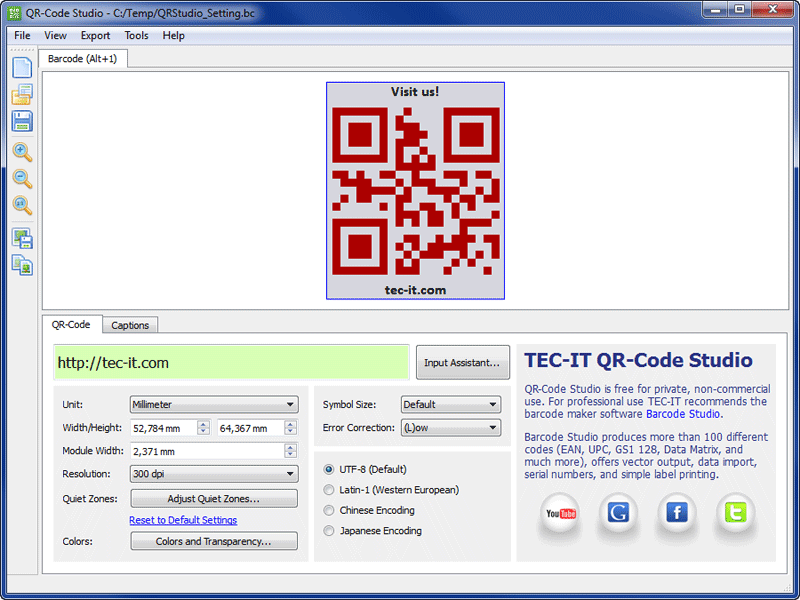Click Adjust Quiet Zones... button

[214, 498]
